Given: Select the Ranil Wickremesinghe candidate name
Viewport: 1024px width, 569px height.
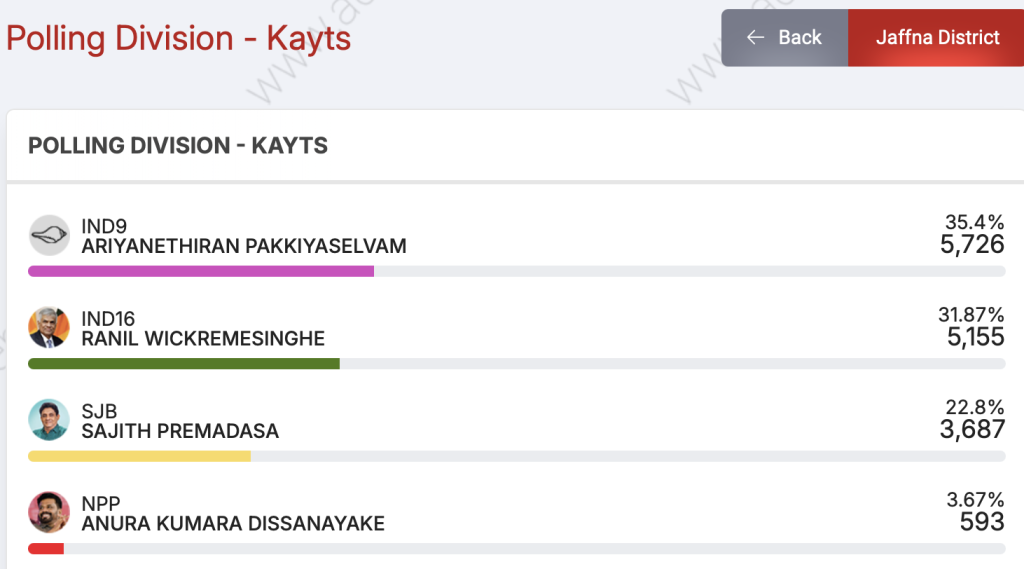Looking at the screenshot, I should (203, 338).
